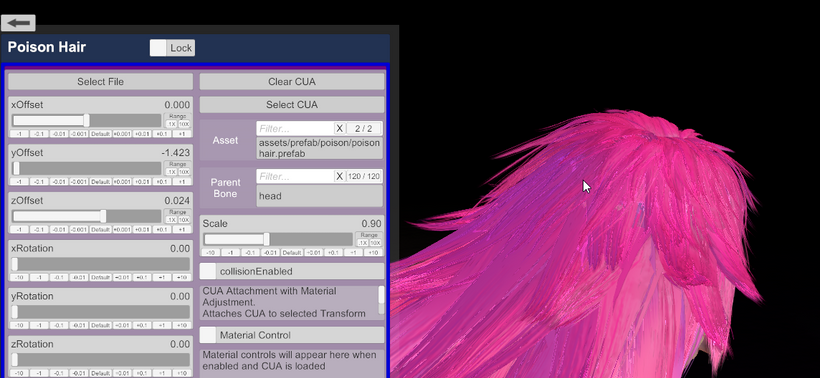Set Scale range to .1X
The image size is (820, 378).
363,243
